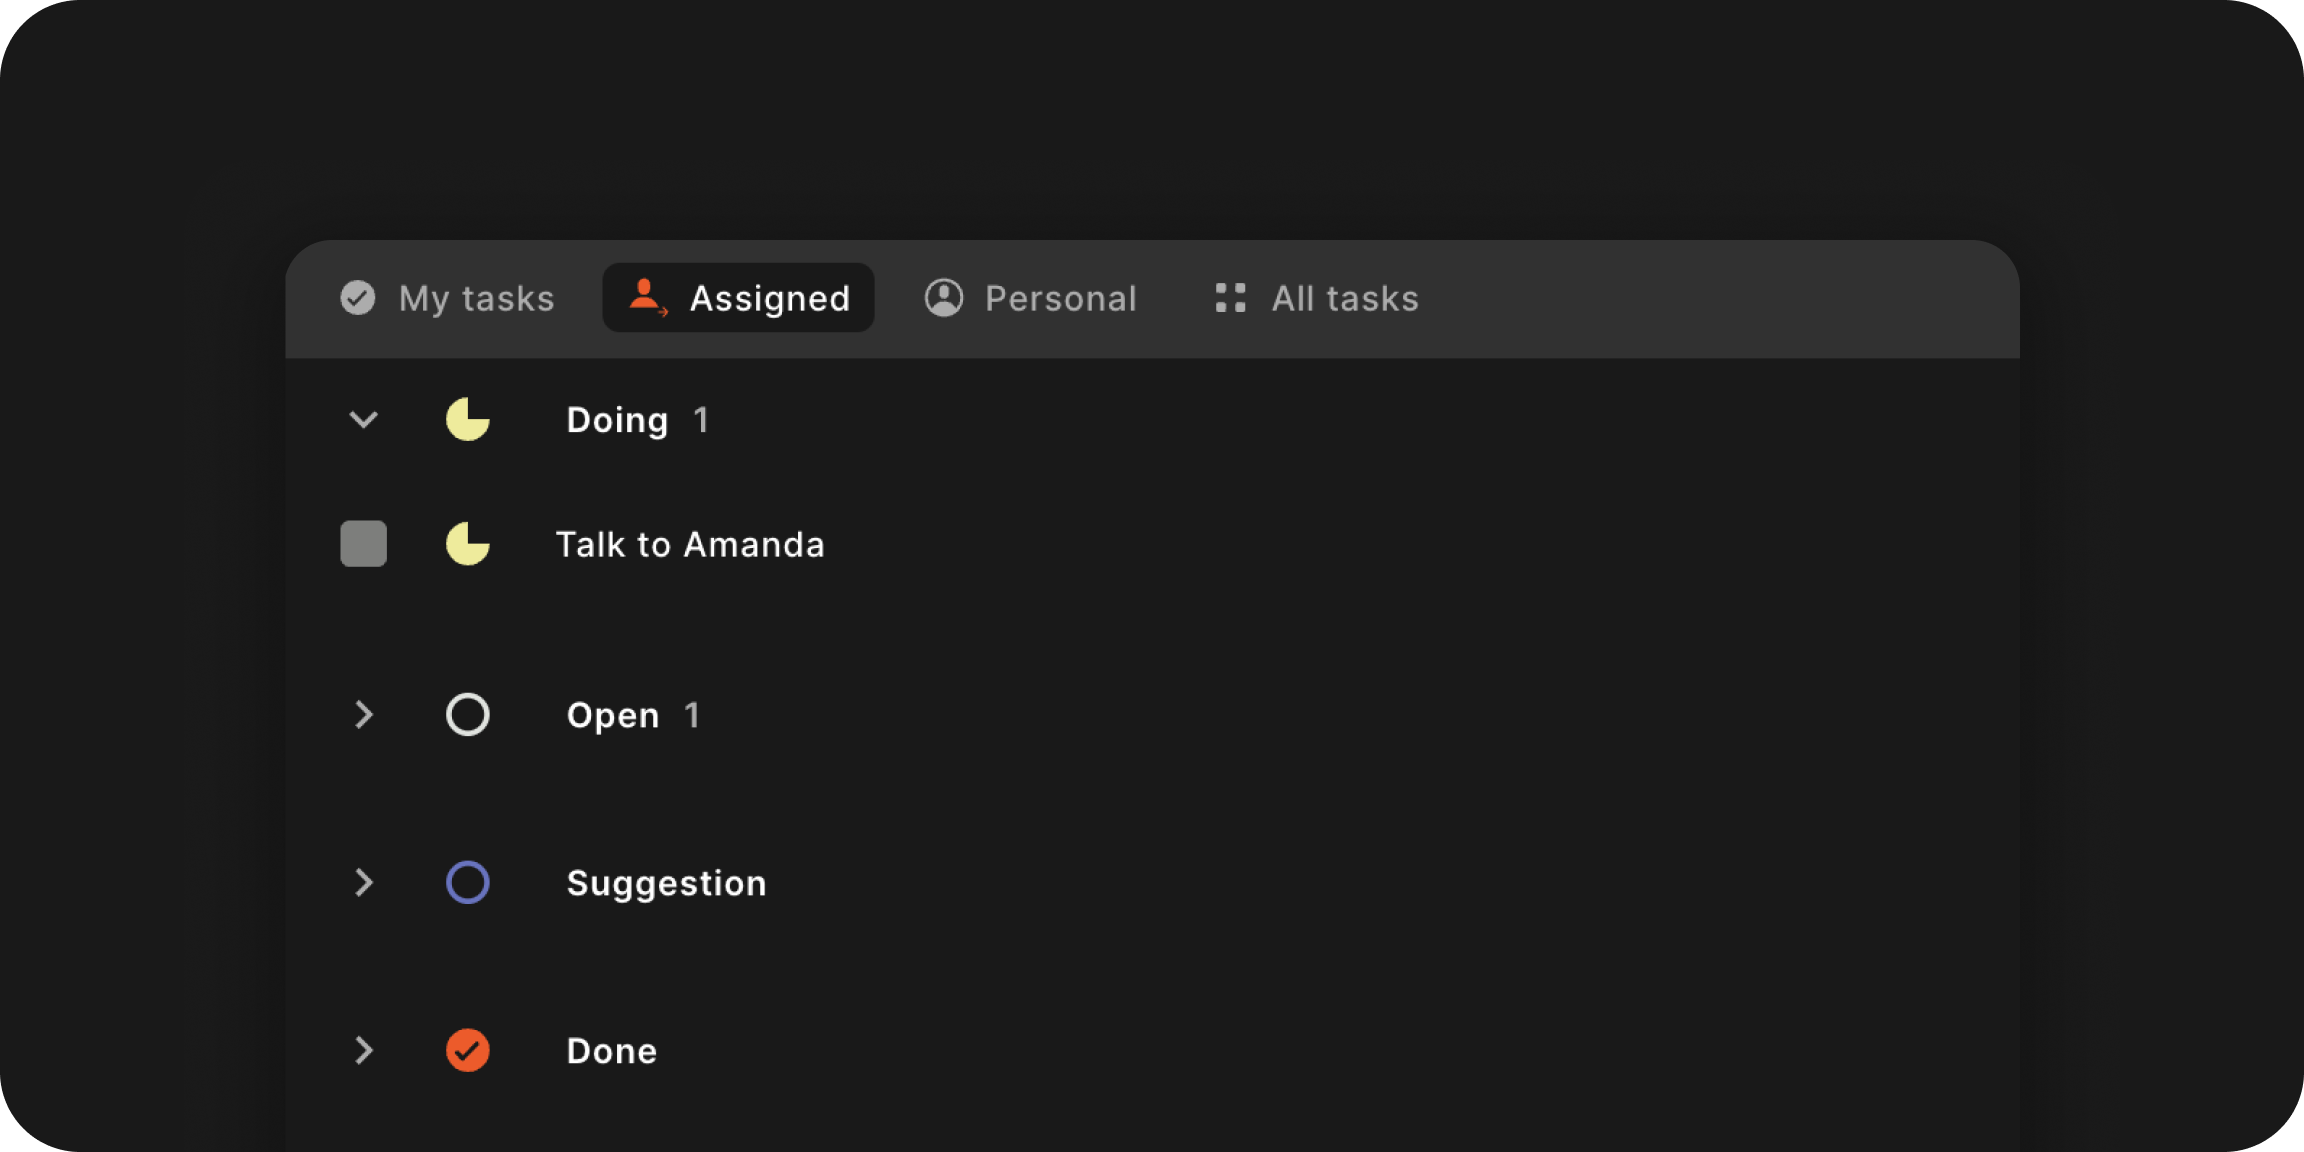This screenshot has width=2304, height=1152.
Task: Expand the Done section
Action: coord(363,1050)
